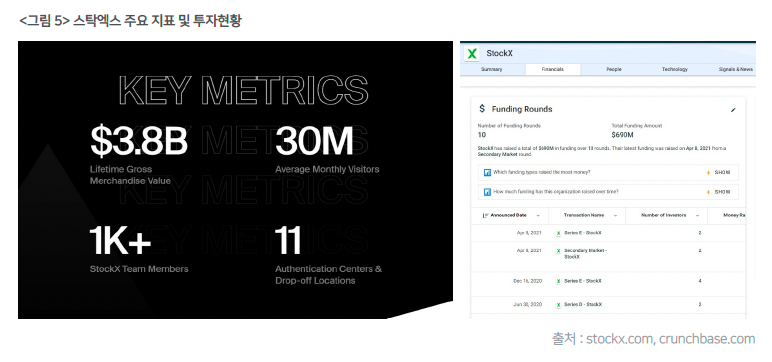Click the figure caption '<그림 5> 스탁엑스 주요 지표'
Image resolution: width=772 pixels, height=362 pixels.
click(130, 21)
